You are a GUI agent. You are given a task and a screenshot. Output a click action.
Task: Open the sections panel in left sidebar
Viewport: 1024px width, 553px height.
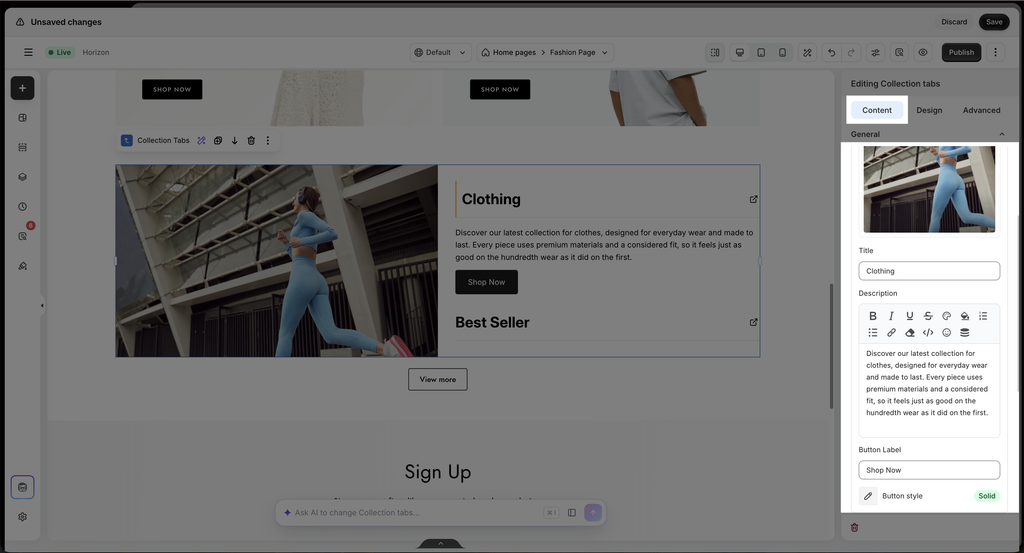click(x=22, y=148)
